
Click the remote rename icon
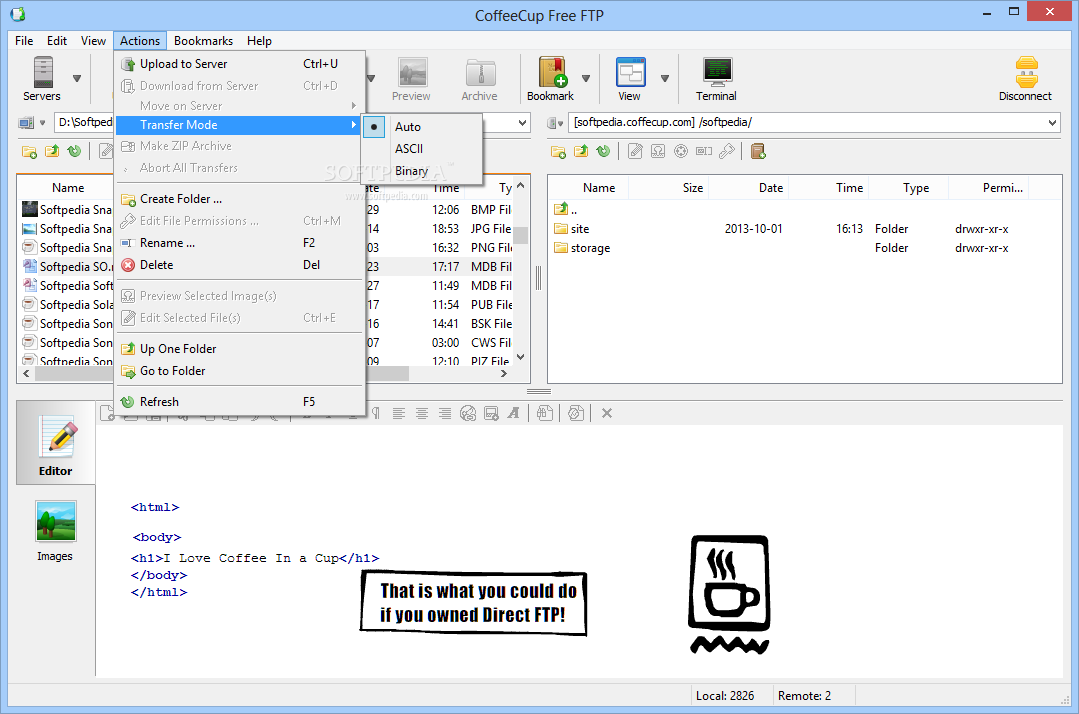point(704,151)
